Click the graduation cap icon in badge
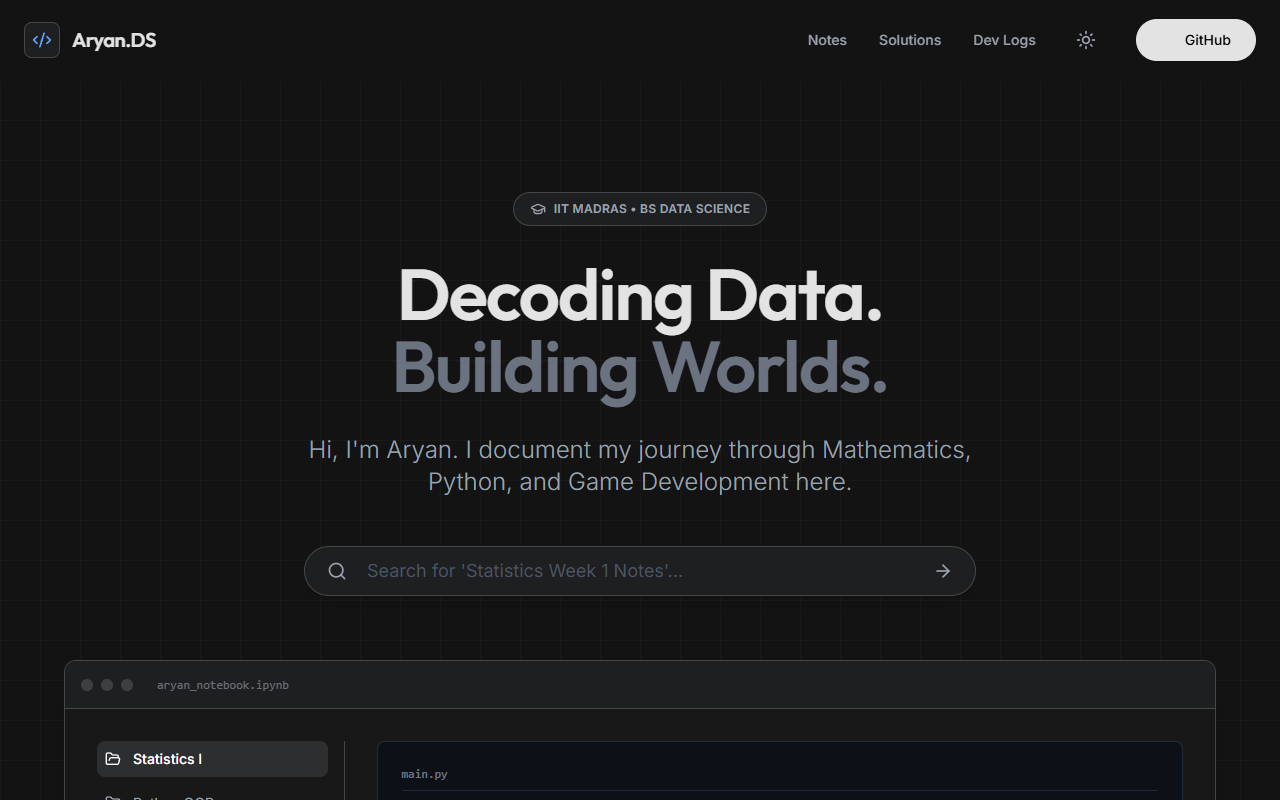 coord(538,209)
